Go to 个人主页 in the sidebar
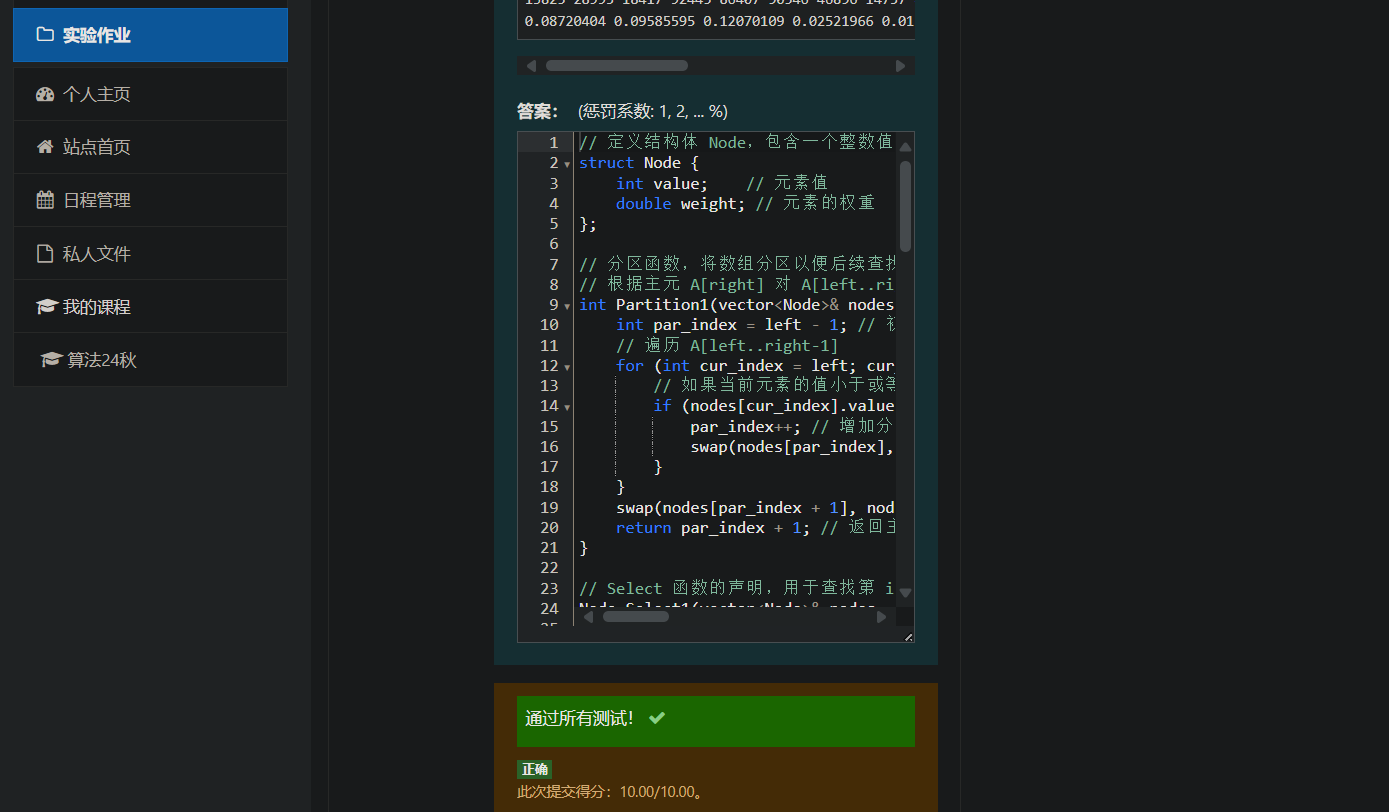This screenshot has width=1389, height=812. click(150, 94)
